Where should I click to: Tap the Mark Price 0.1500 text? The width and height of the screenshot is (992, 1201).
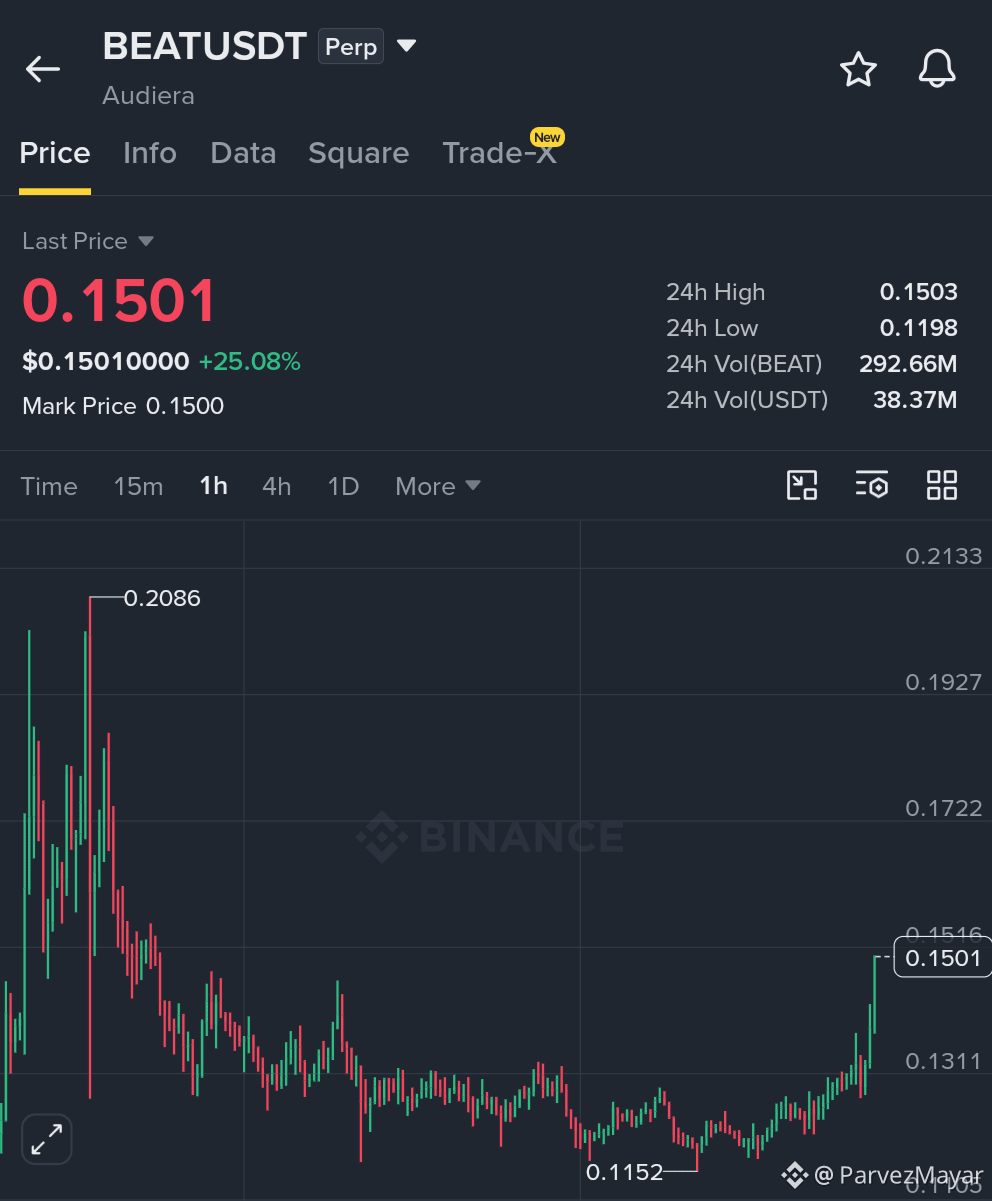[x=123, y=405]
